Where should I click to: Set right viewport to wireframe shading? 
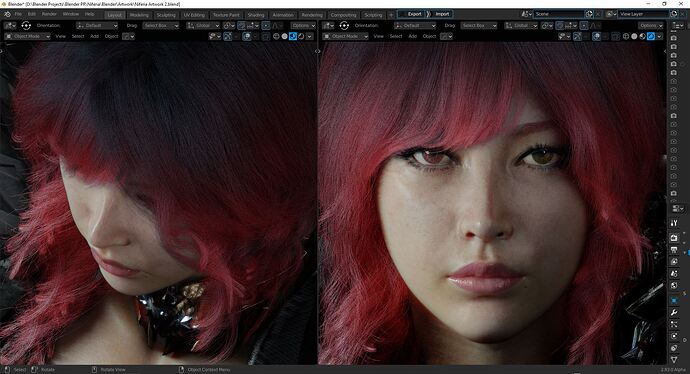(626, 37)
